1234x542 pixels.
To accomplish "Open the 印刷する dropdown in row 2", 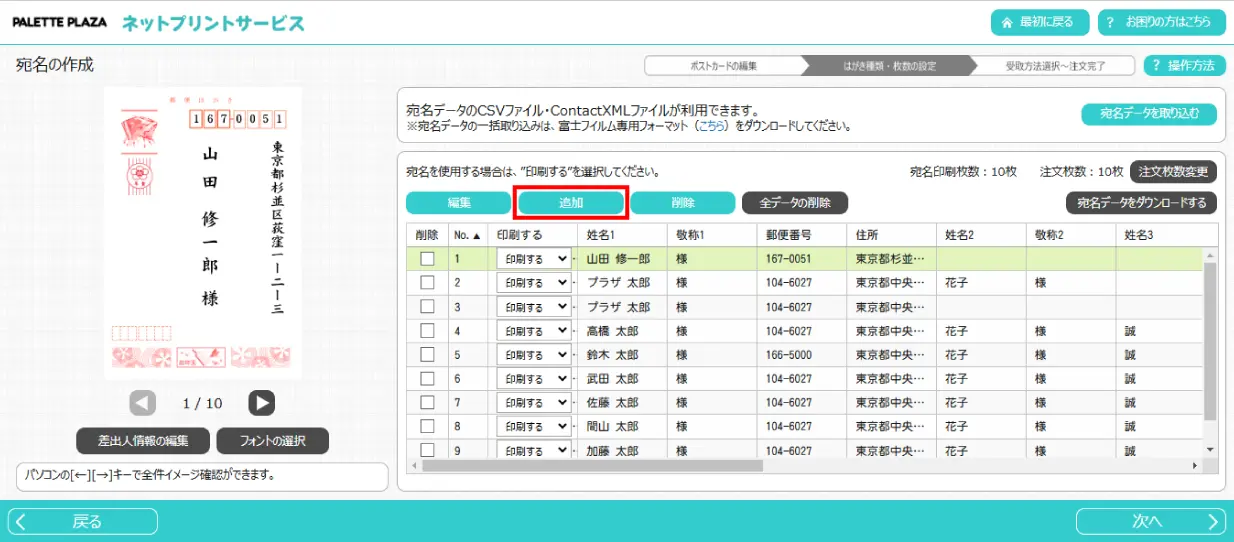I will click(533, 283).
